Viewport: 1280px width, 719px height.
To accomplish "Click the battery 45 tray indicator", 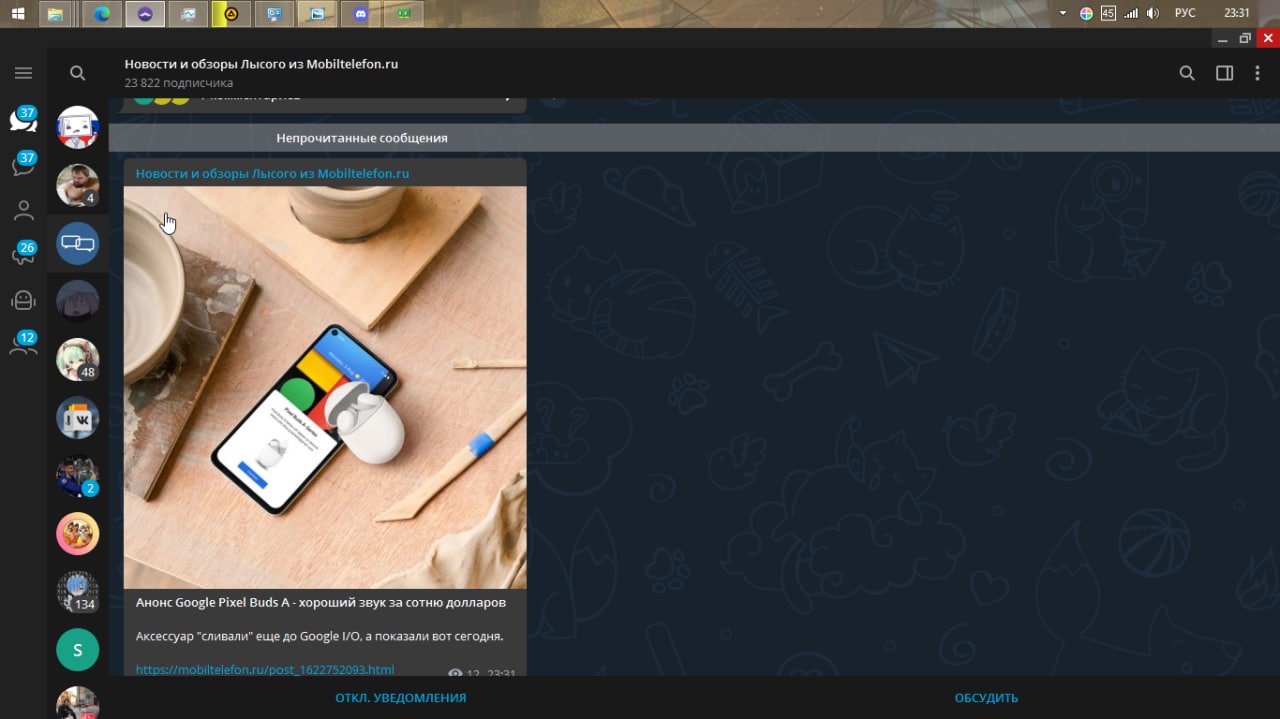I will pyautogui.click(x=1108, y=13).
